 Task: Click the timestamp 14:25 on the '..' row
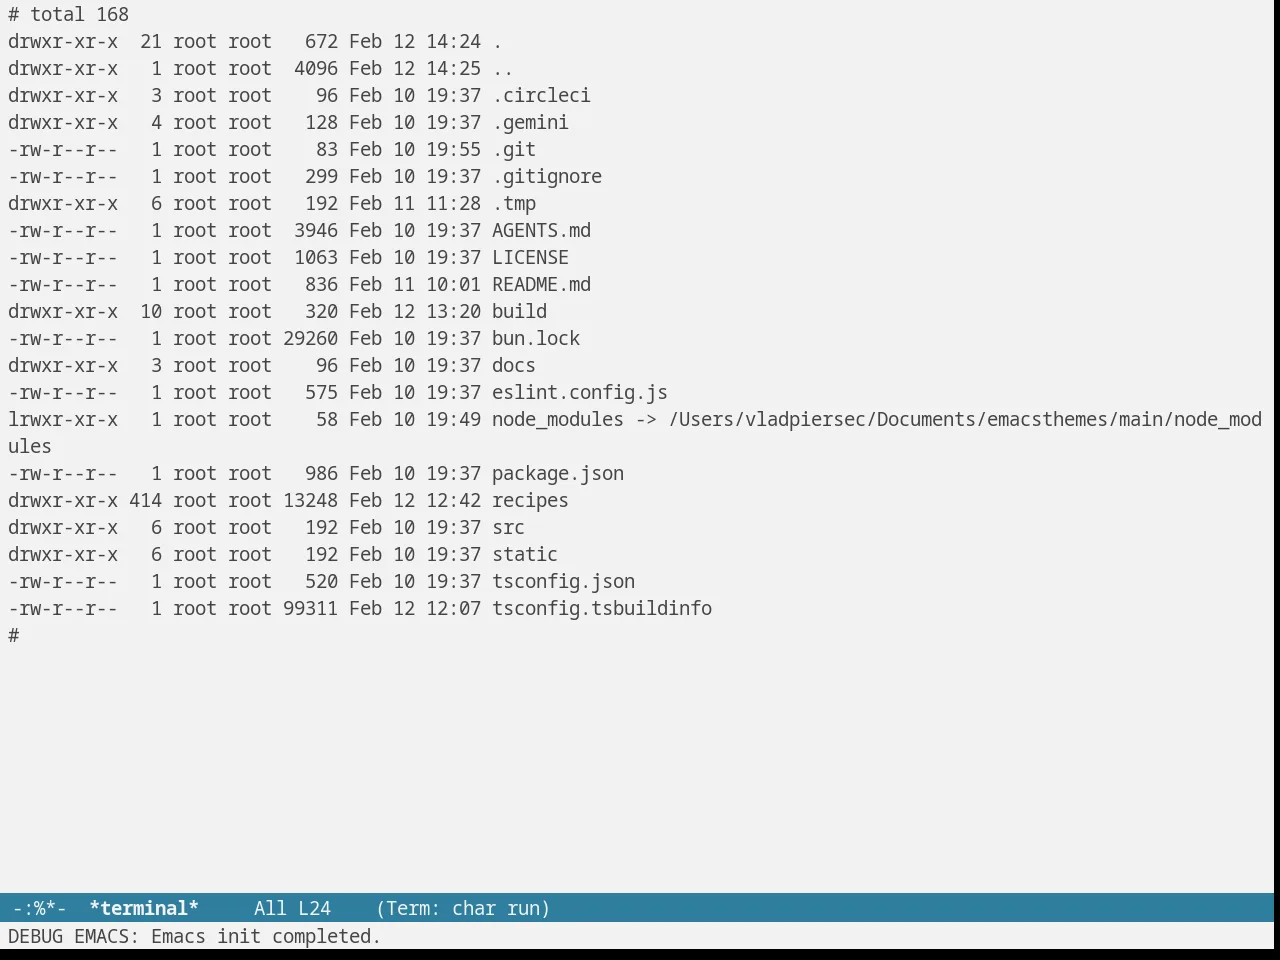(453, 68)
